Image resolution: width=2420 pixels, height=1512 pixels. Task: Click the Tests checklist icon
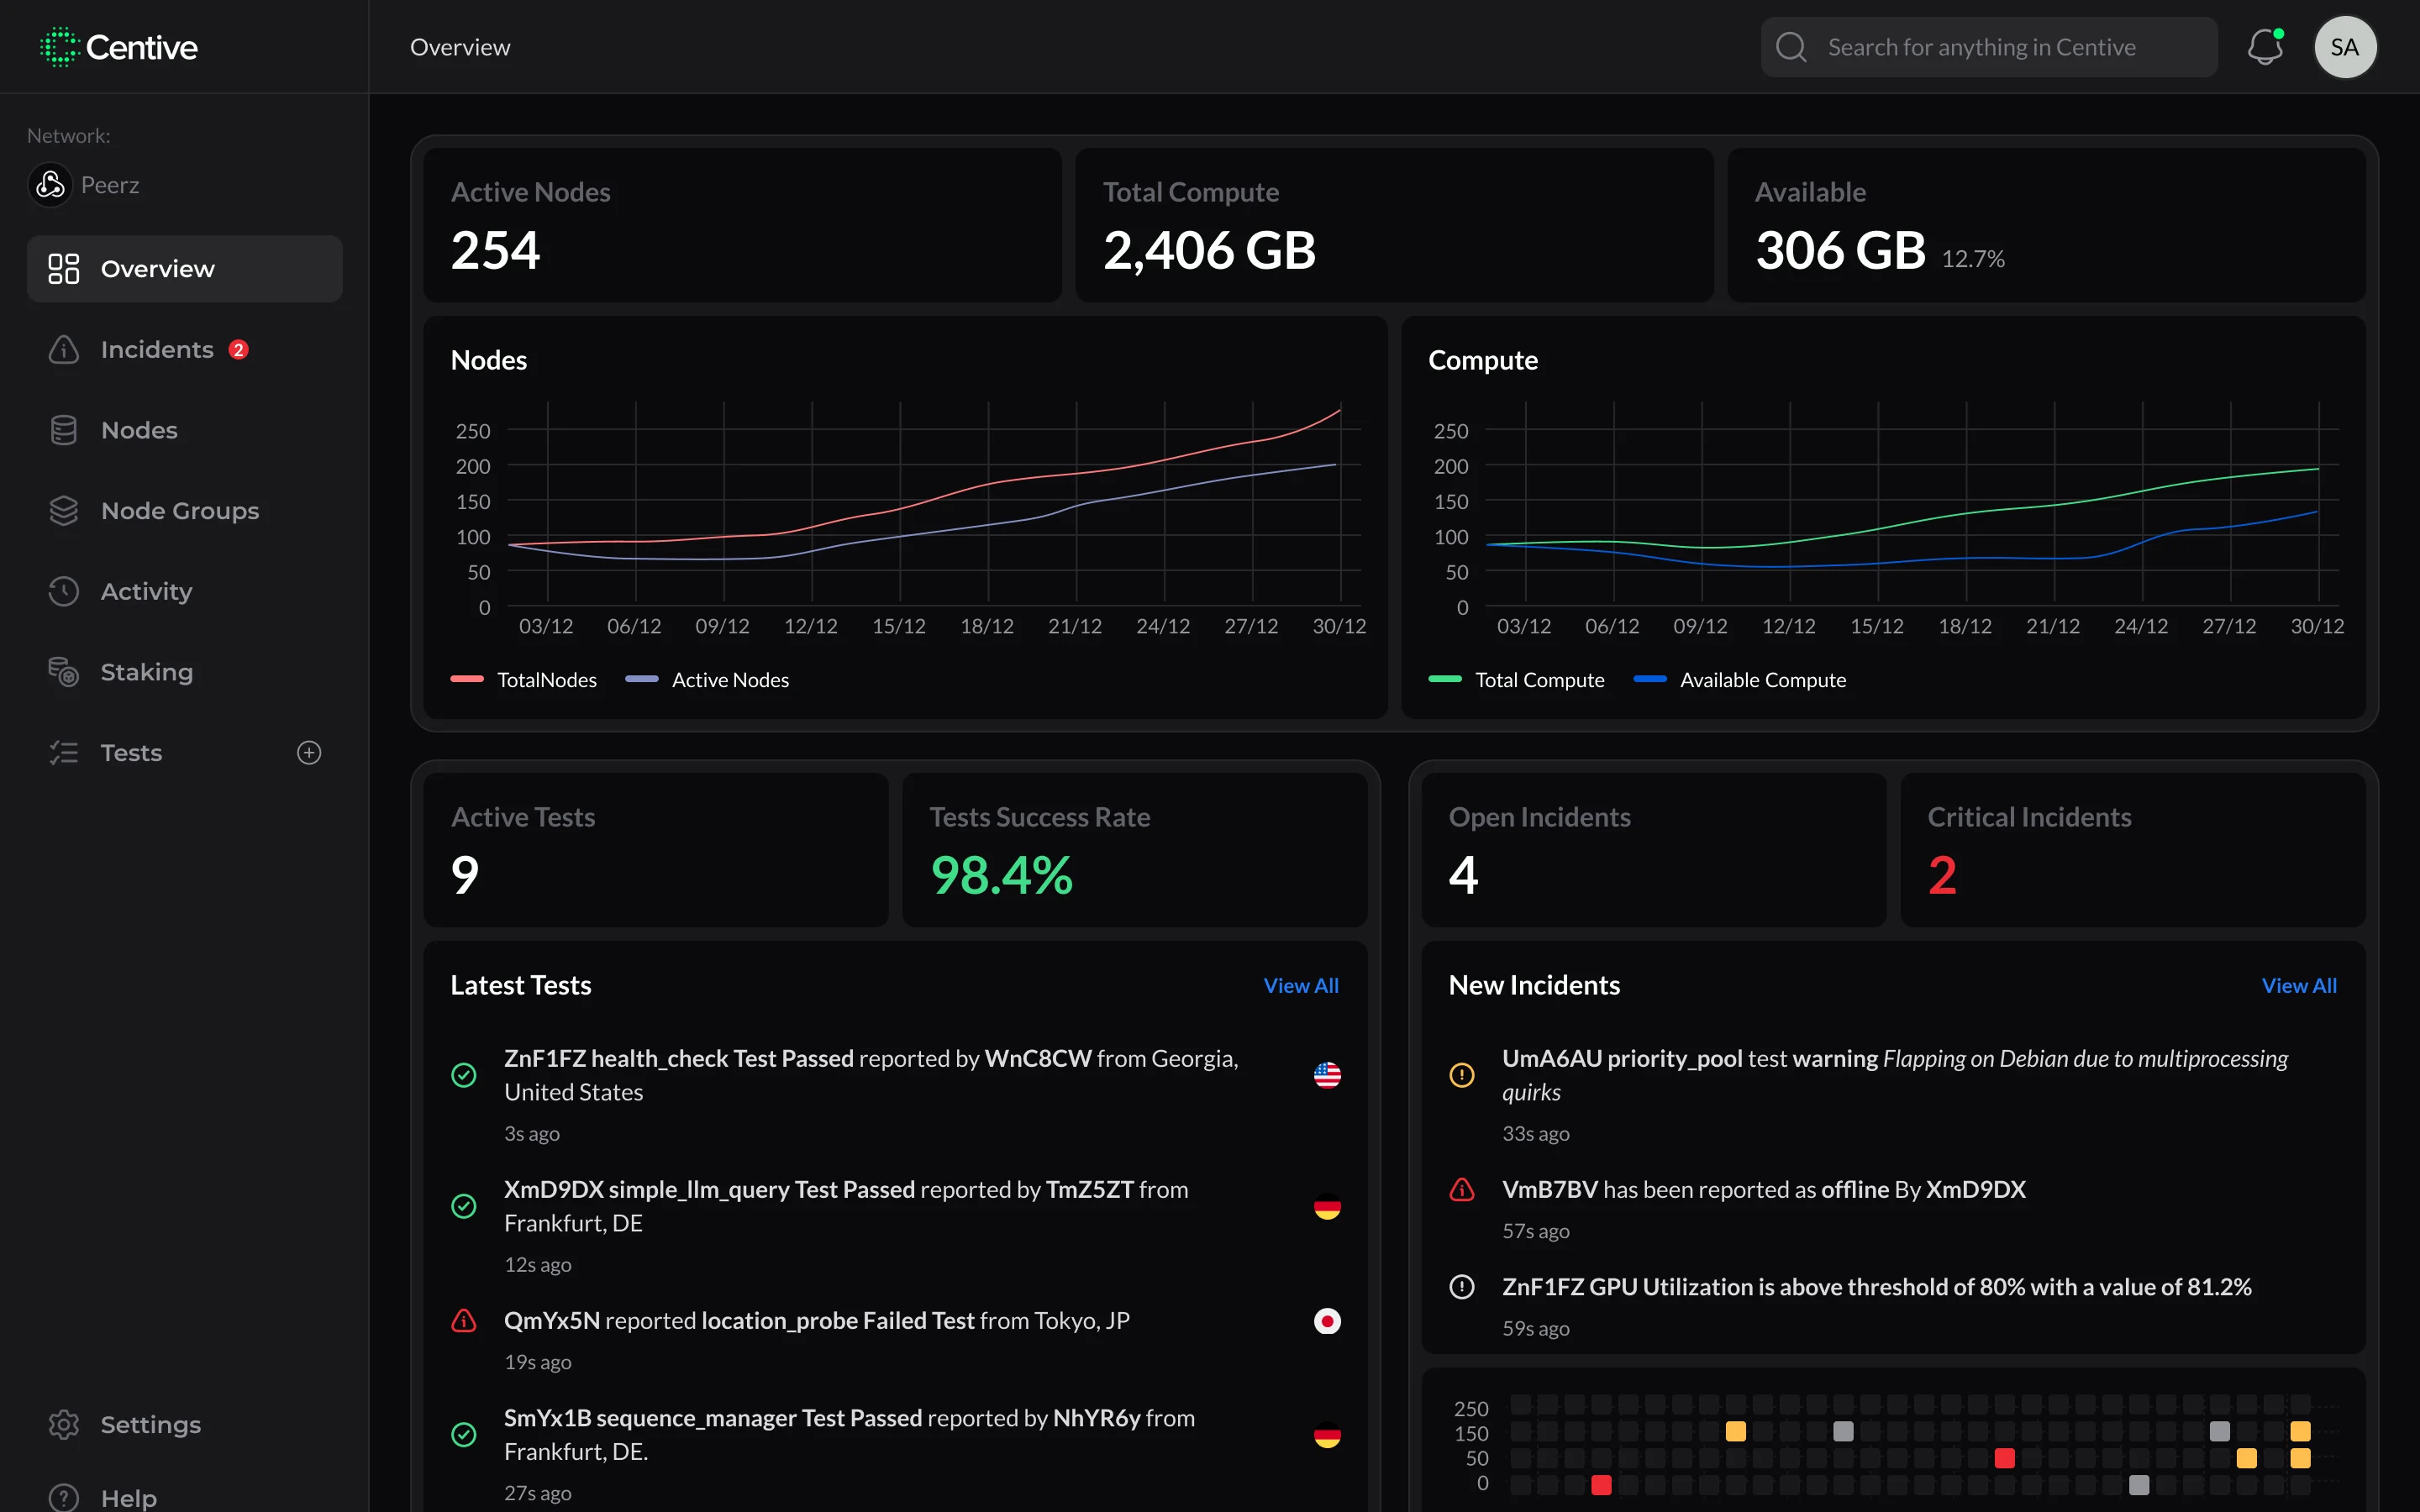[64, 753]
